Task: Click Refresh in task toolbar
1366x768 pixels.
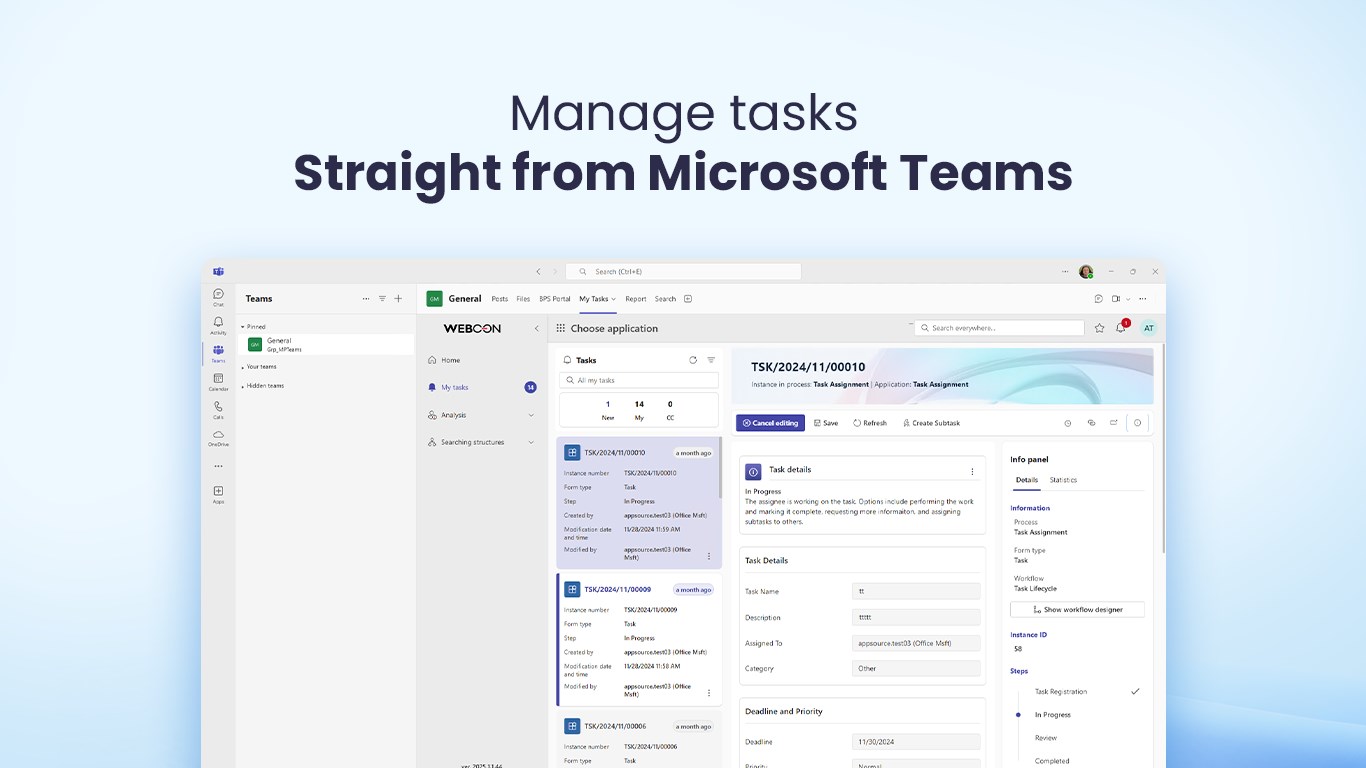Action: (x=870, y=423)
